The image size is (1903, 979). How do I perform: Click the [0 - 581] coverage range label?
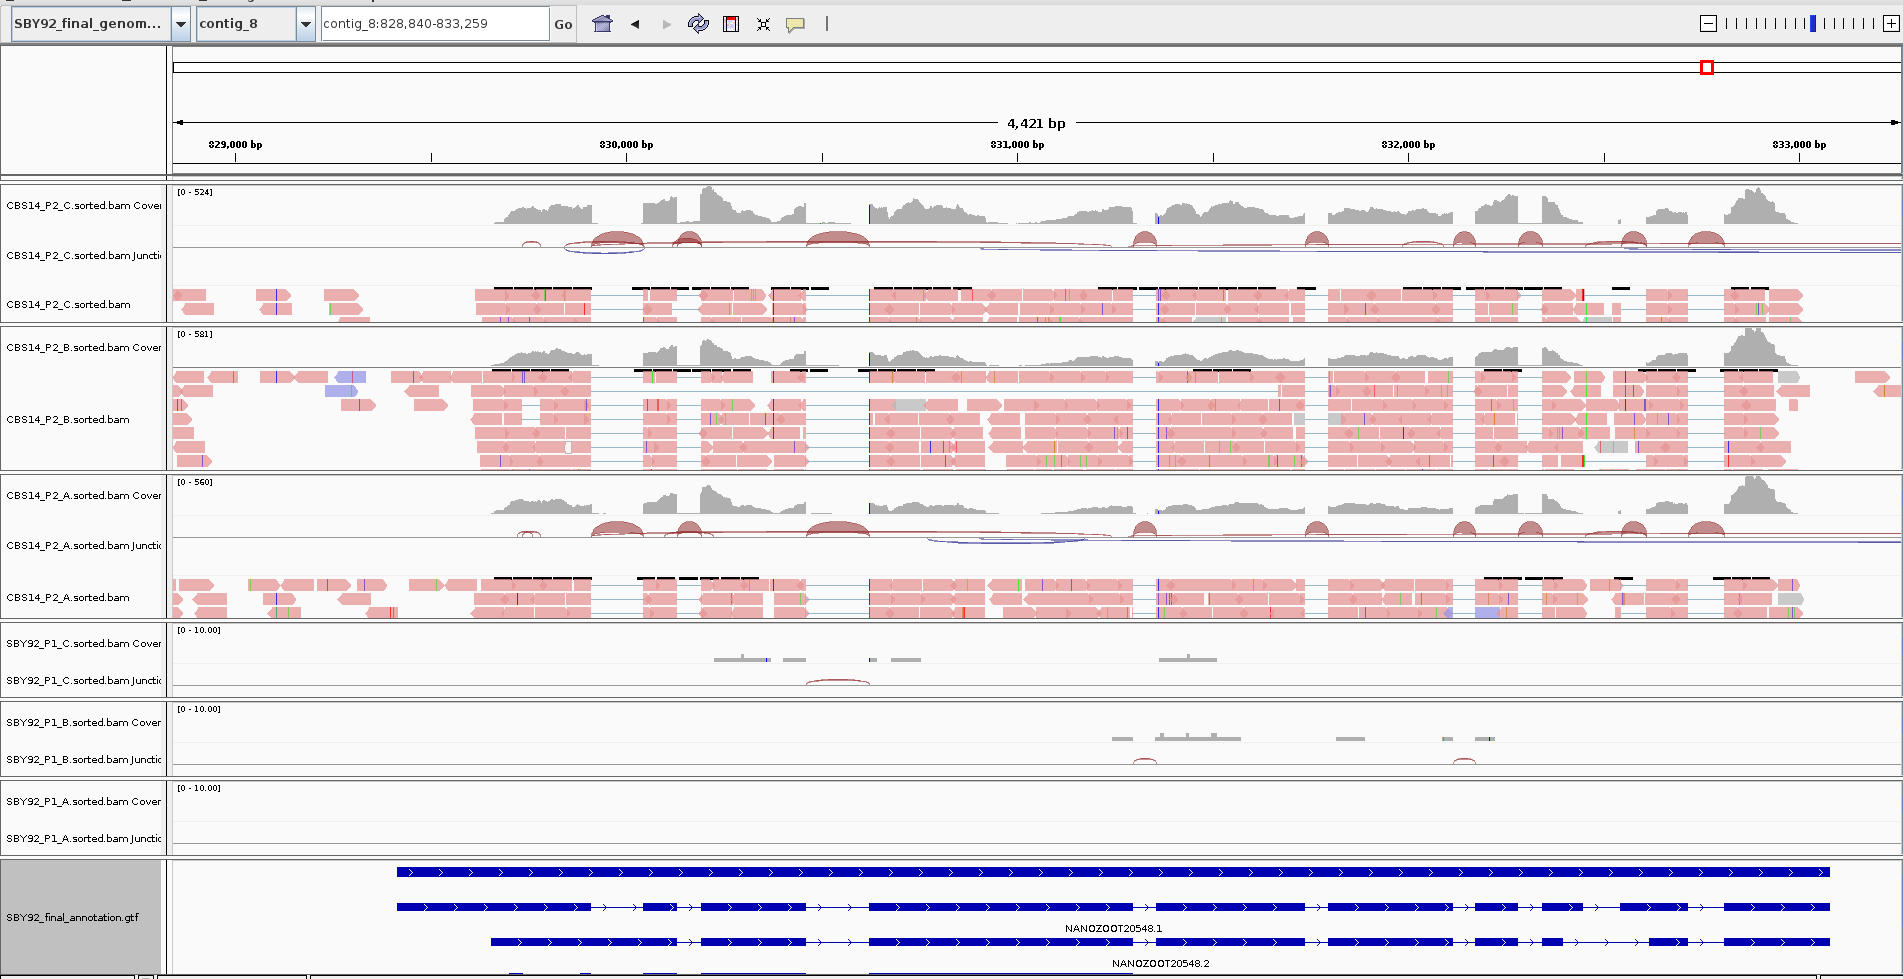point(195,334)
